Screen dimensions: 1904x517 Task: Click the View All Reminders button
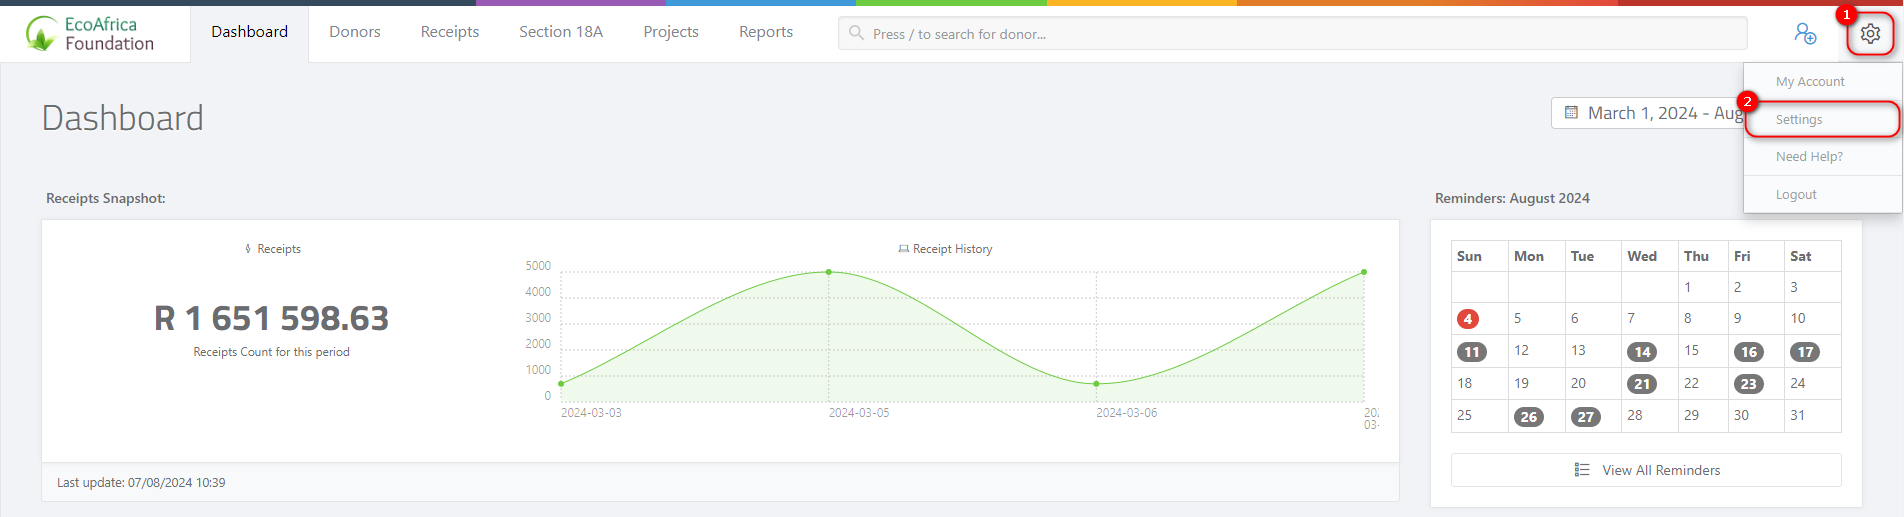click(x=1660, y=470)
